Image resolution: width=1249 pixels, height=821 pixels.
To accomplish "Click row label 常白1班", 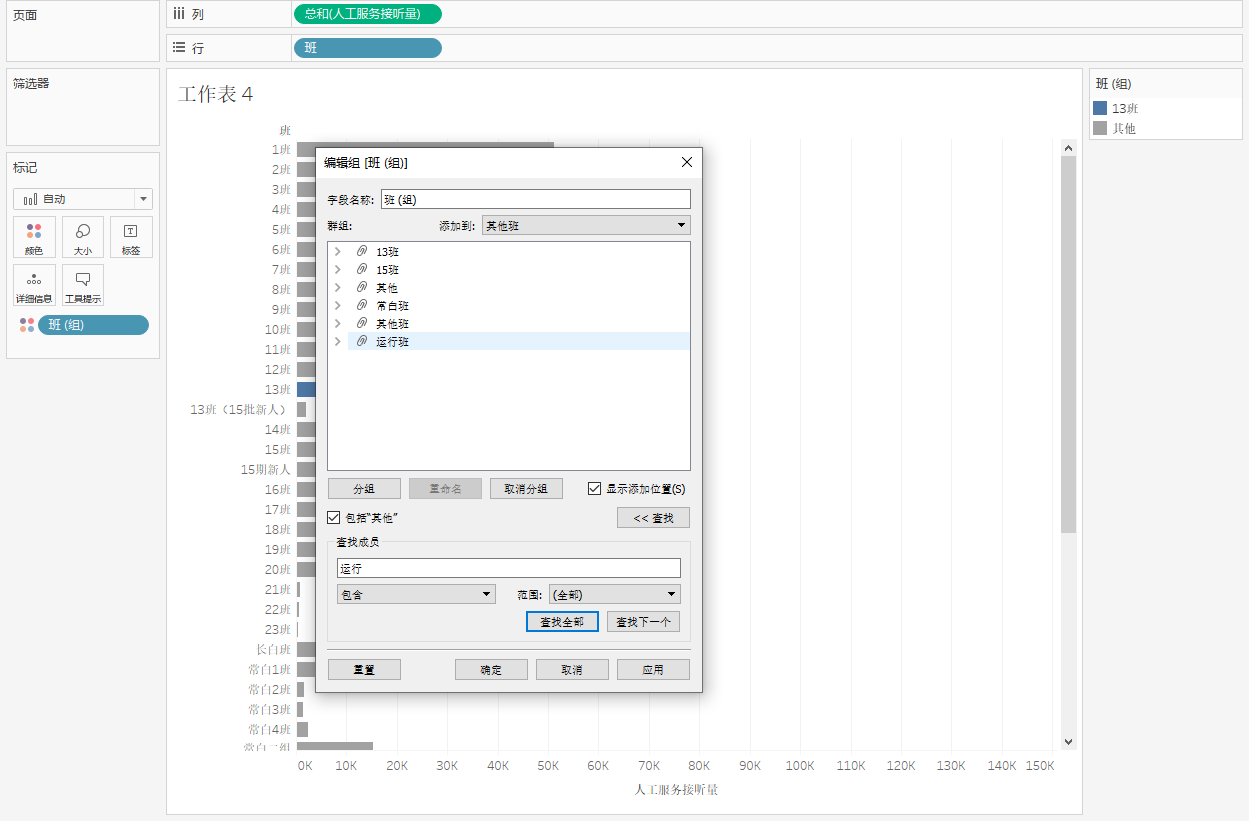I will tap(269, 669).
